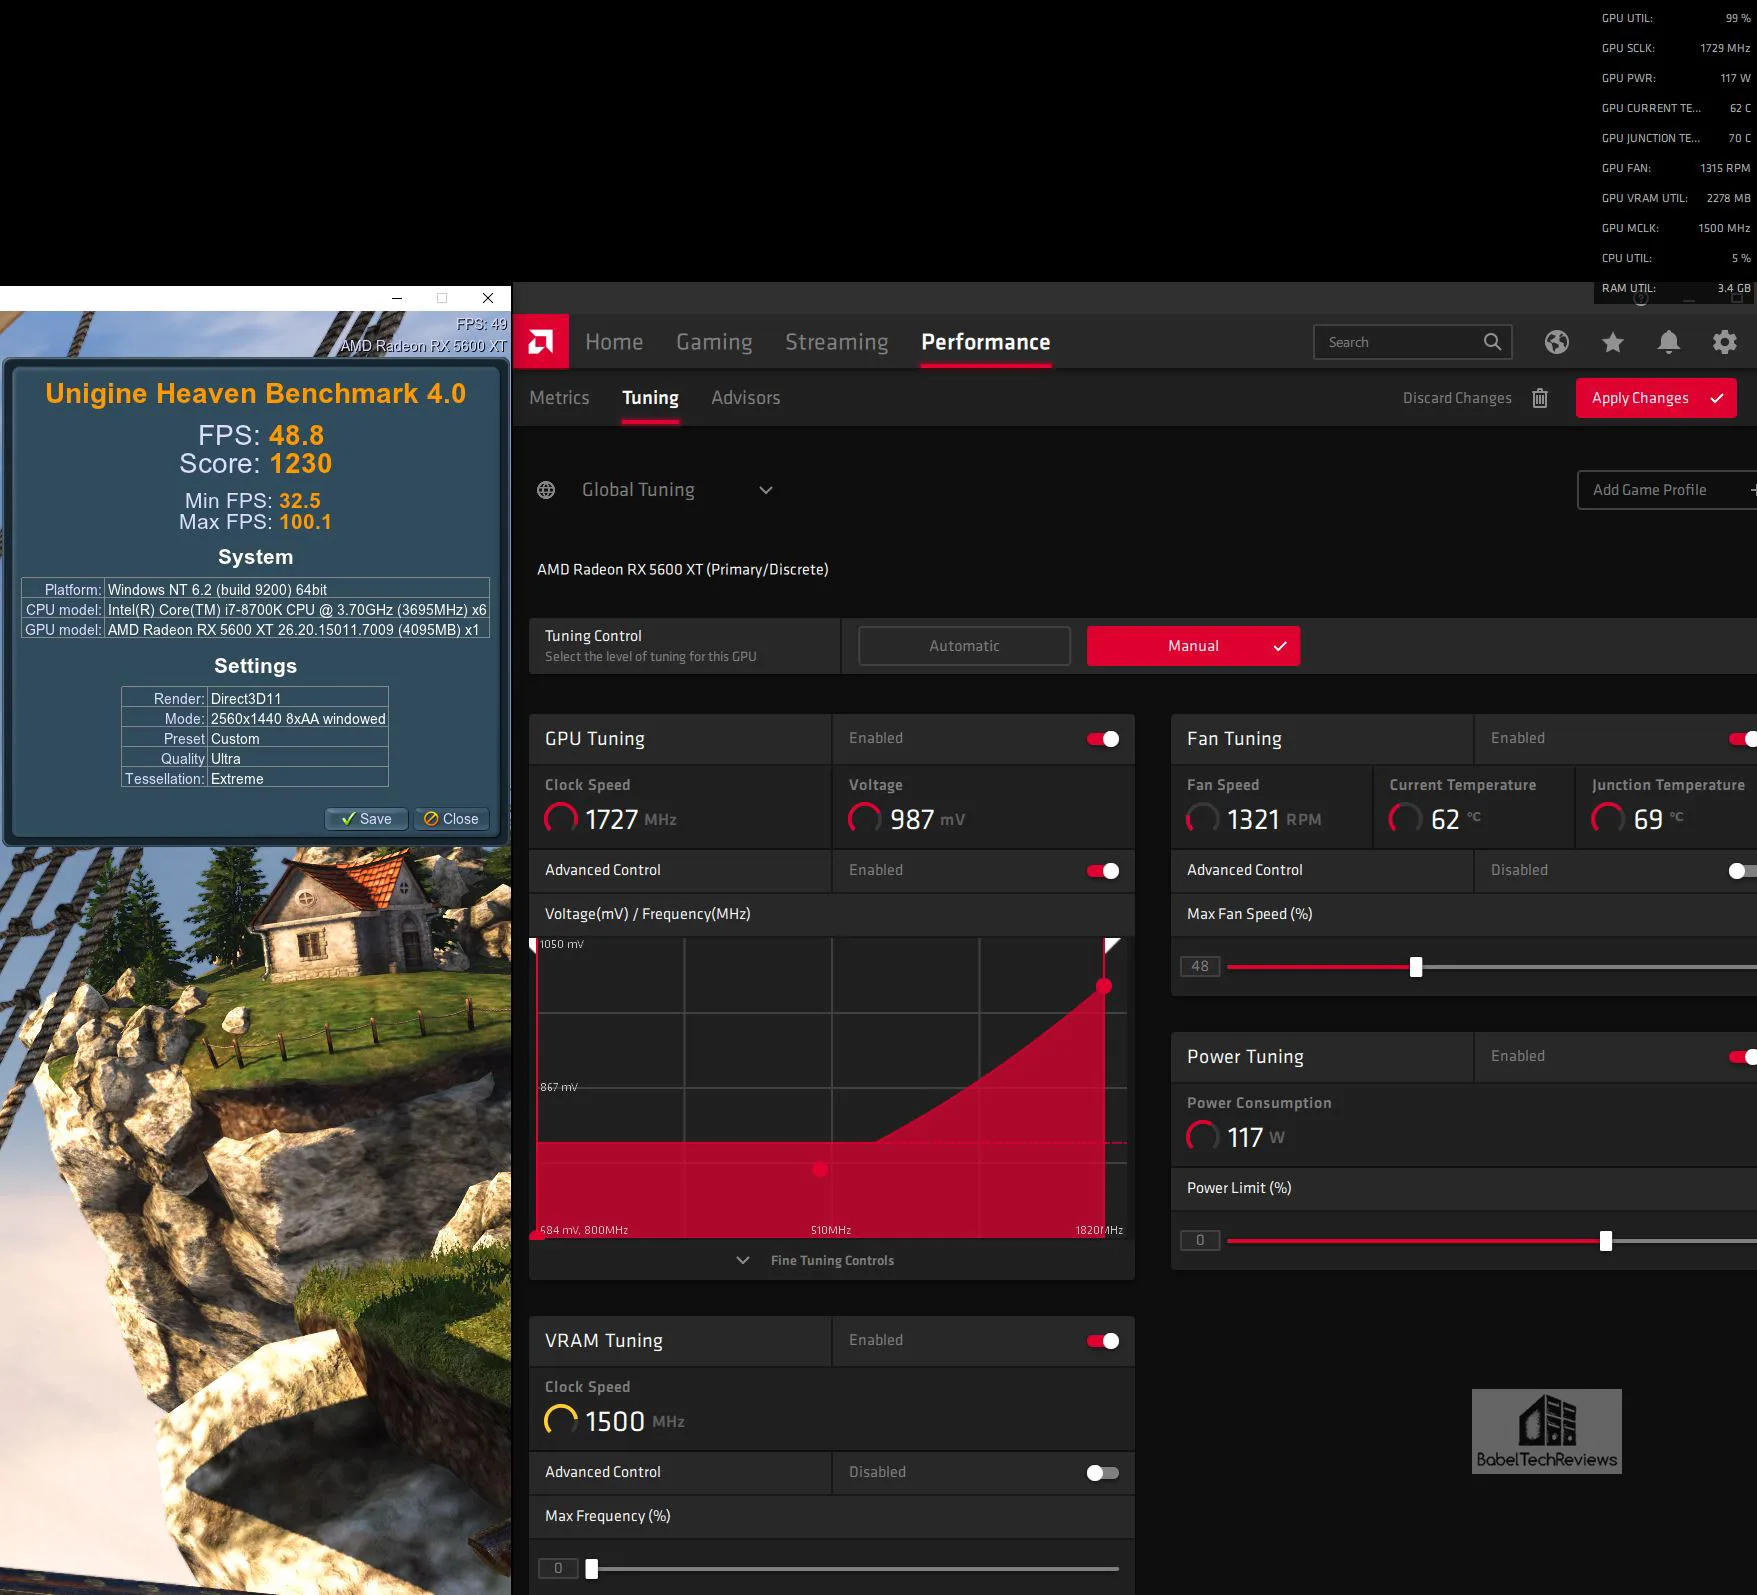Click the fan speed gauge icon
This screenshot has width=1757, height=1595.
[1202, 818]
